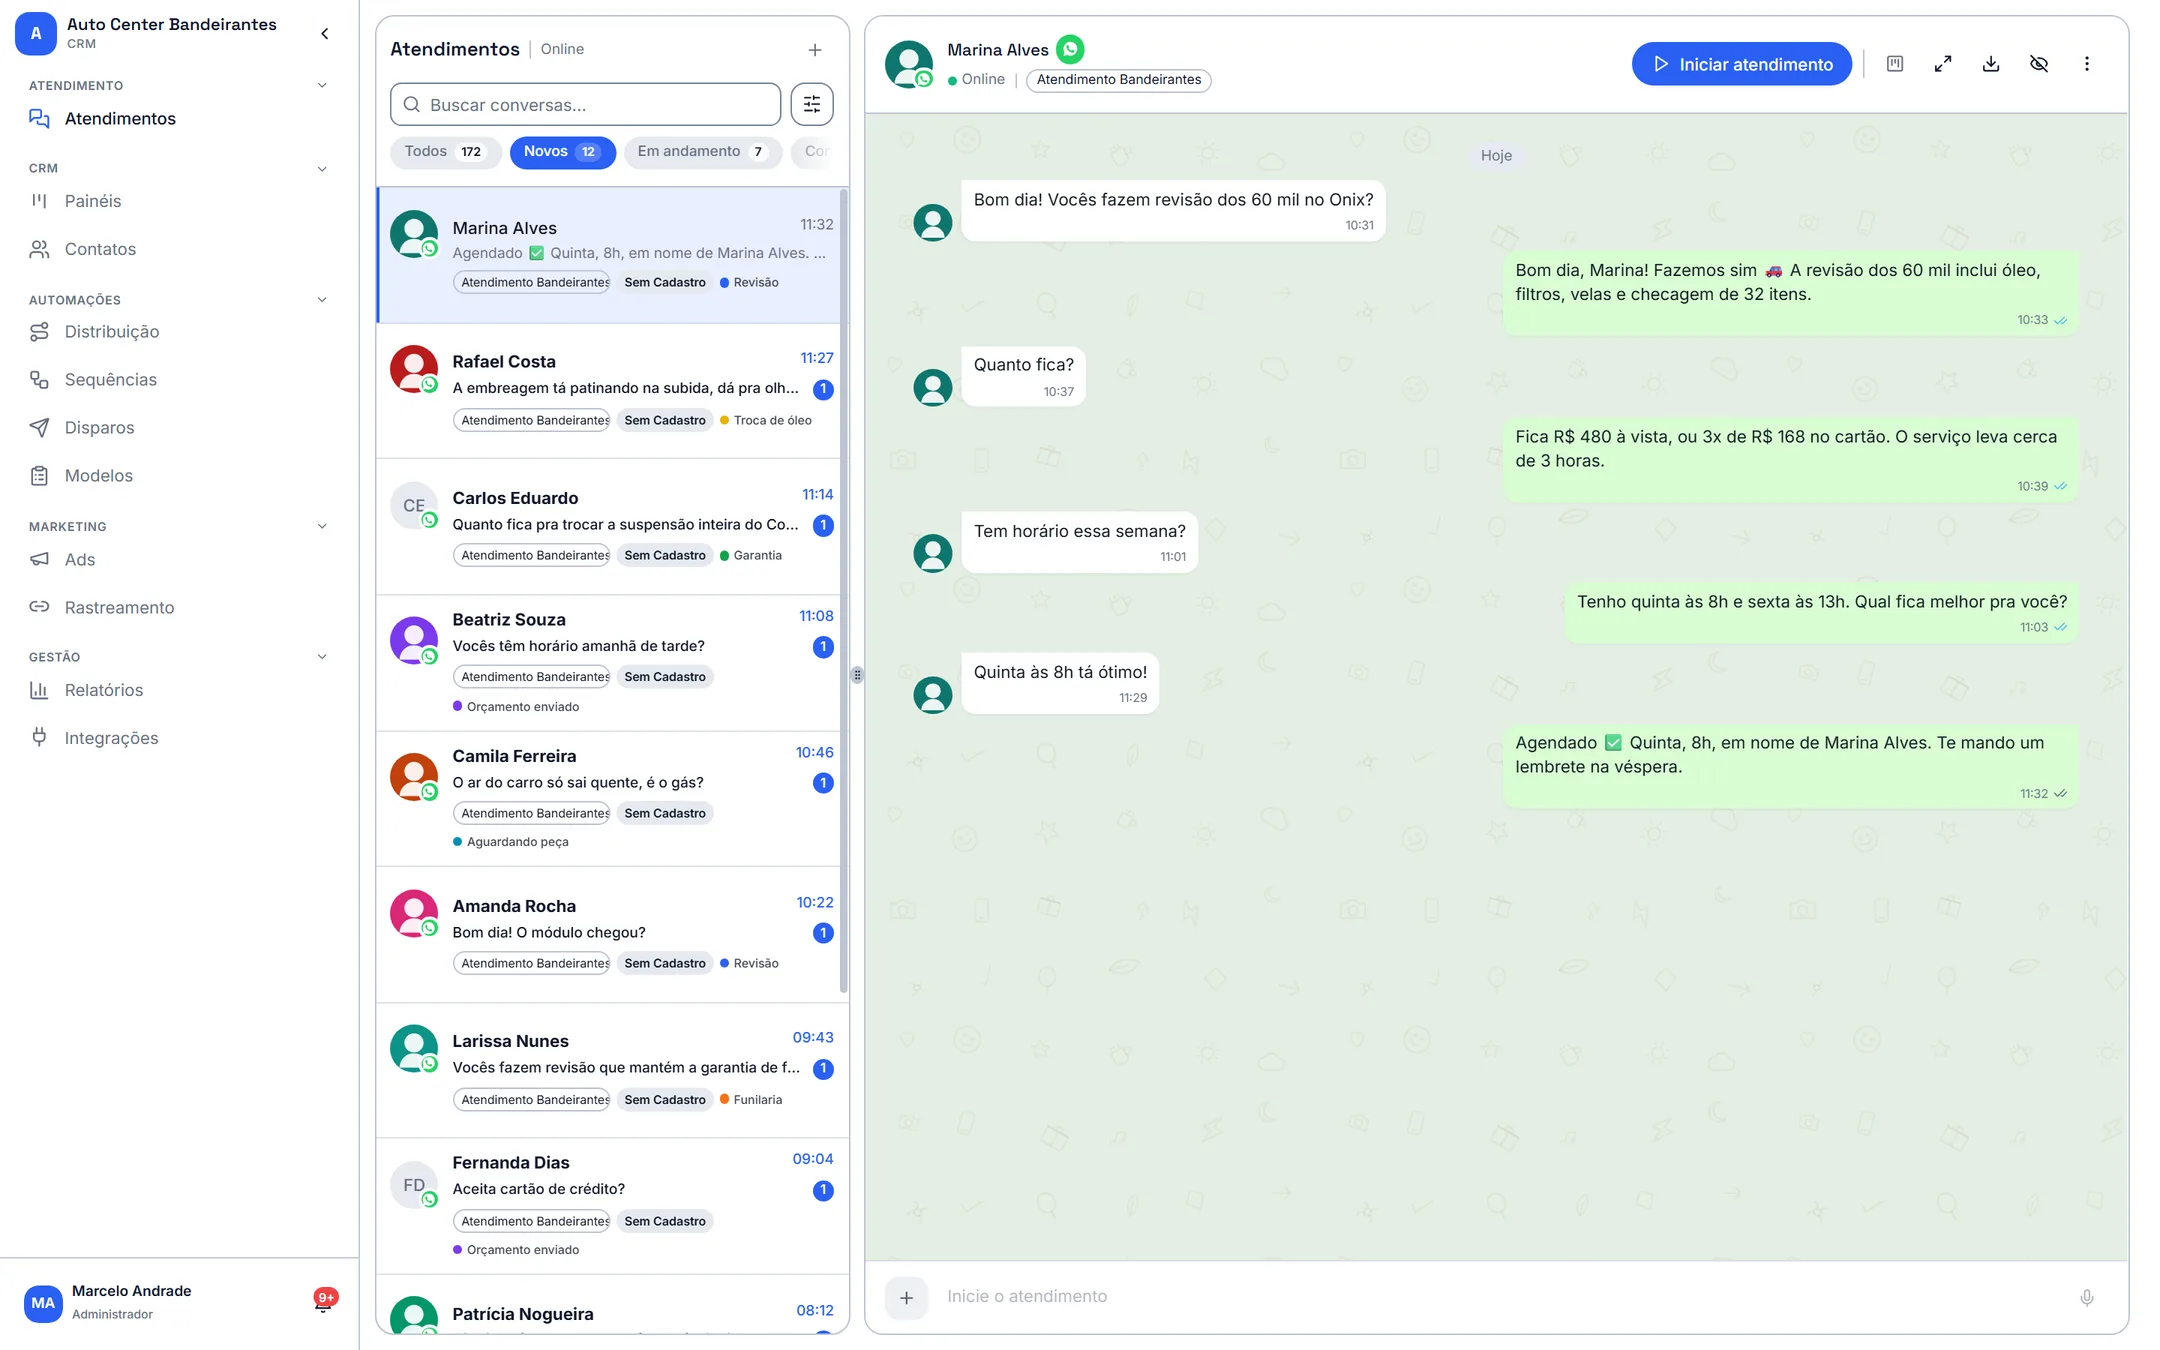Click the plus icon to add atendimento

815,50
